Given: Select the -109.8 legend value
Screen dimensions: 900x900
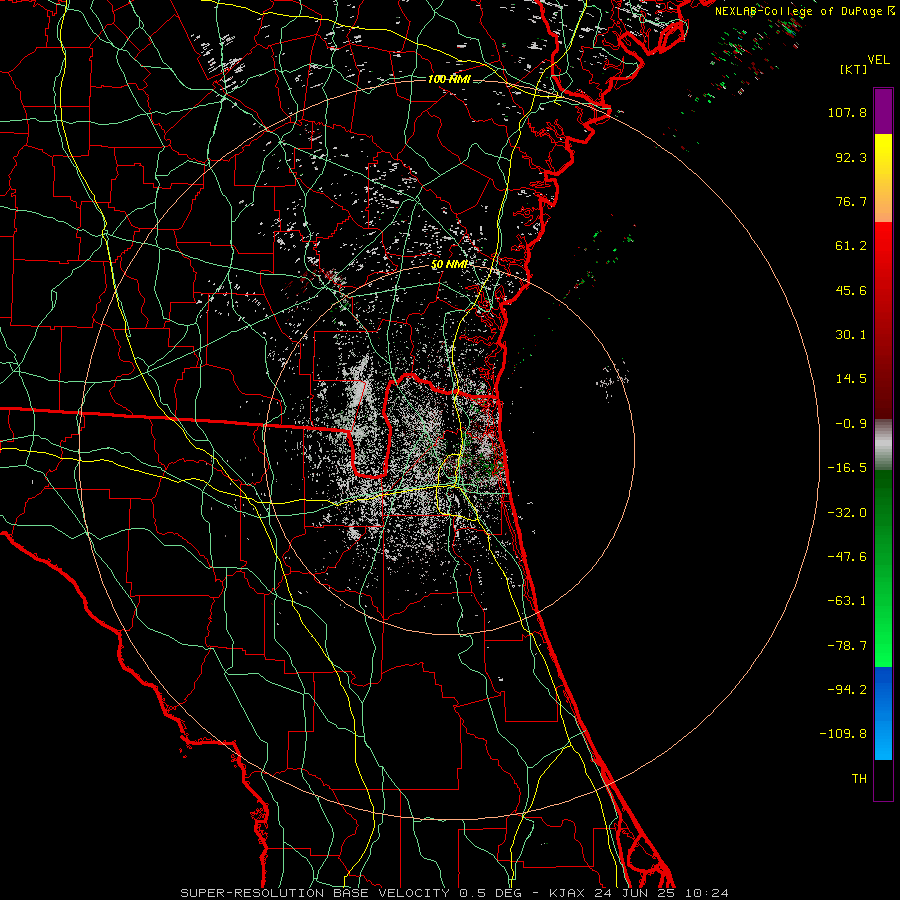Looking at the screenshot, I should 844,734.
